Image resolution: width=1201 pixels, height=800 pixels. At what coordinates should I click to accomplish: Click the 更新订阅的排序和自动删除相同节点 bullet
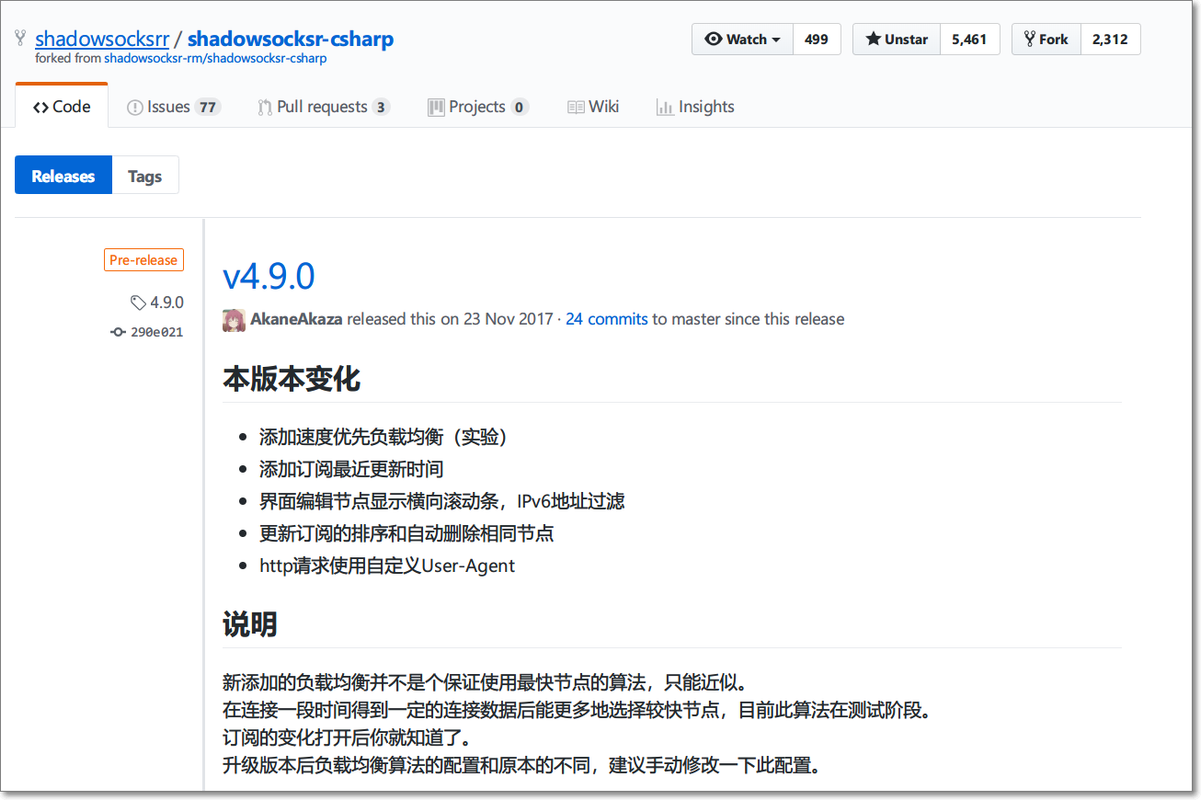pyautogui.click(x=406, y=533)
